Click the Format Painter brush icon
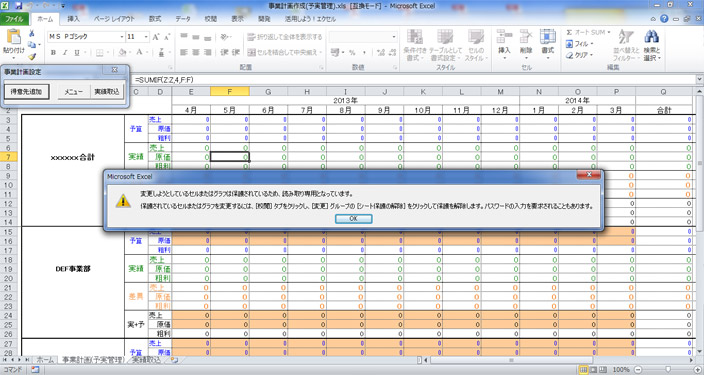The height and width of the screenshot is (375, 704). pos(32,57)
